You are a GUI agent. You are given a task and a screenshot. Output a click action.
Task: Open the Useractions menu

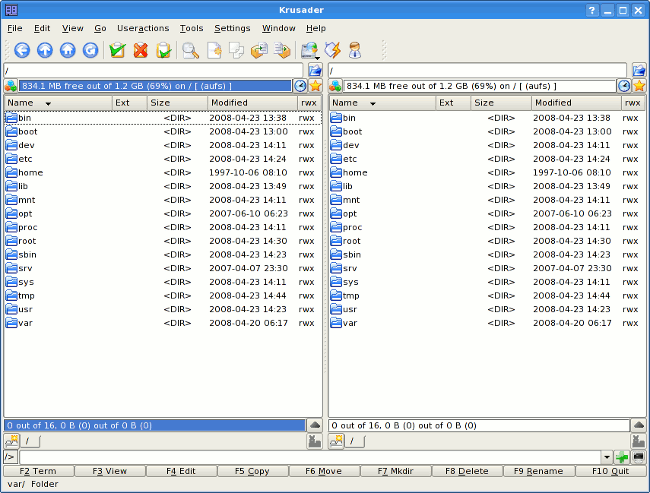[x=143, y=28]
